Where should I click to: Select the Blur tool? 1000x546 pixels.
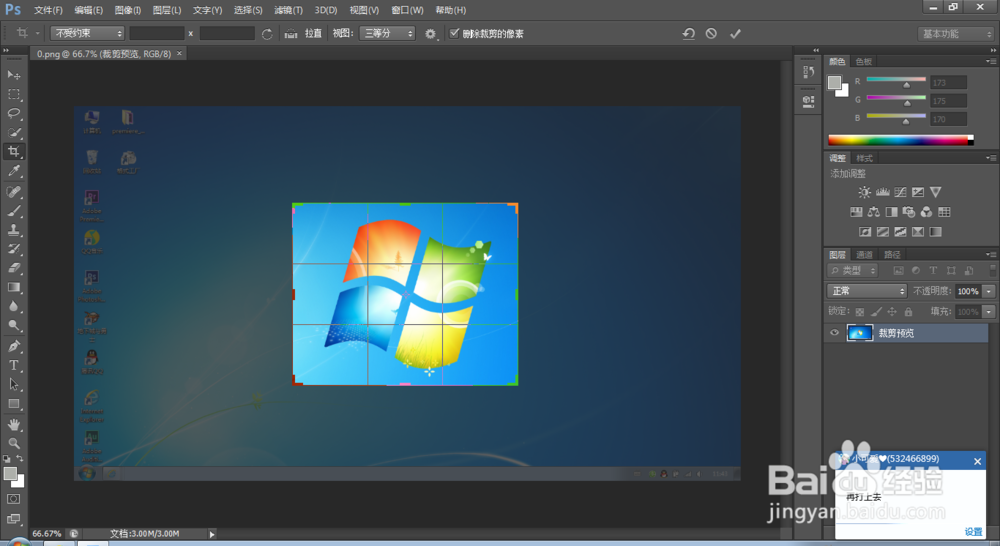(13, 306)
